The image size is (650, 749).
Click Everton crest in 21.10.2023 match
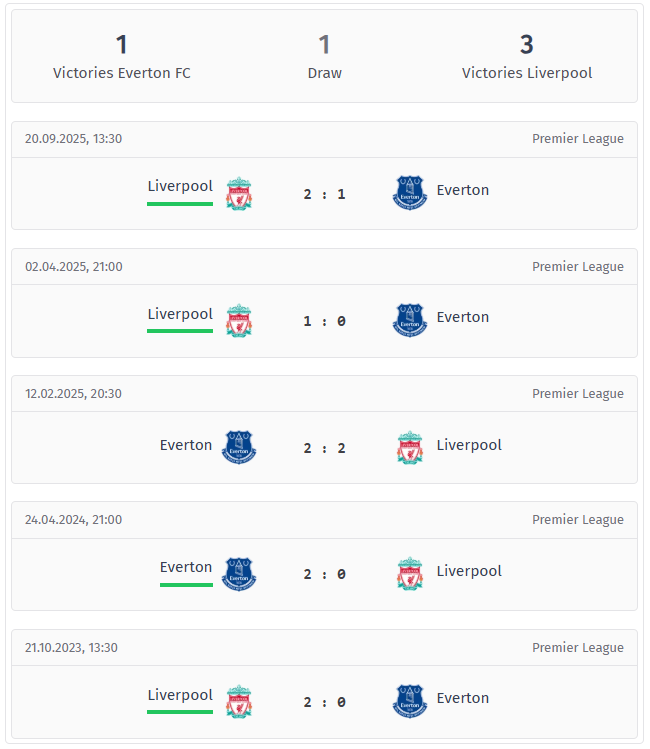click(410, 701)
